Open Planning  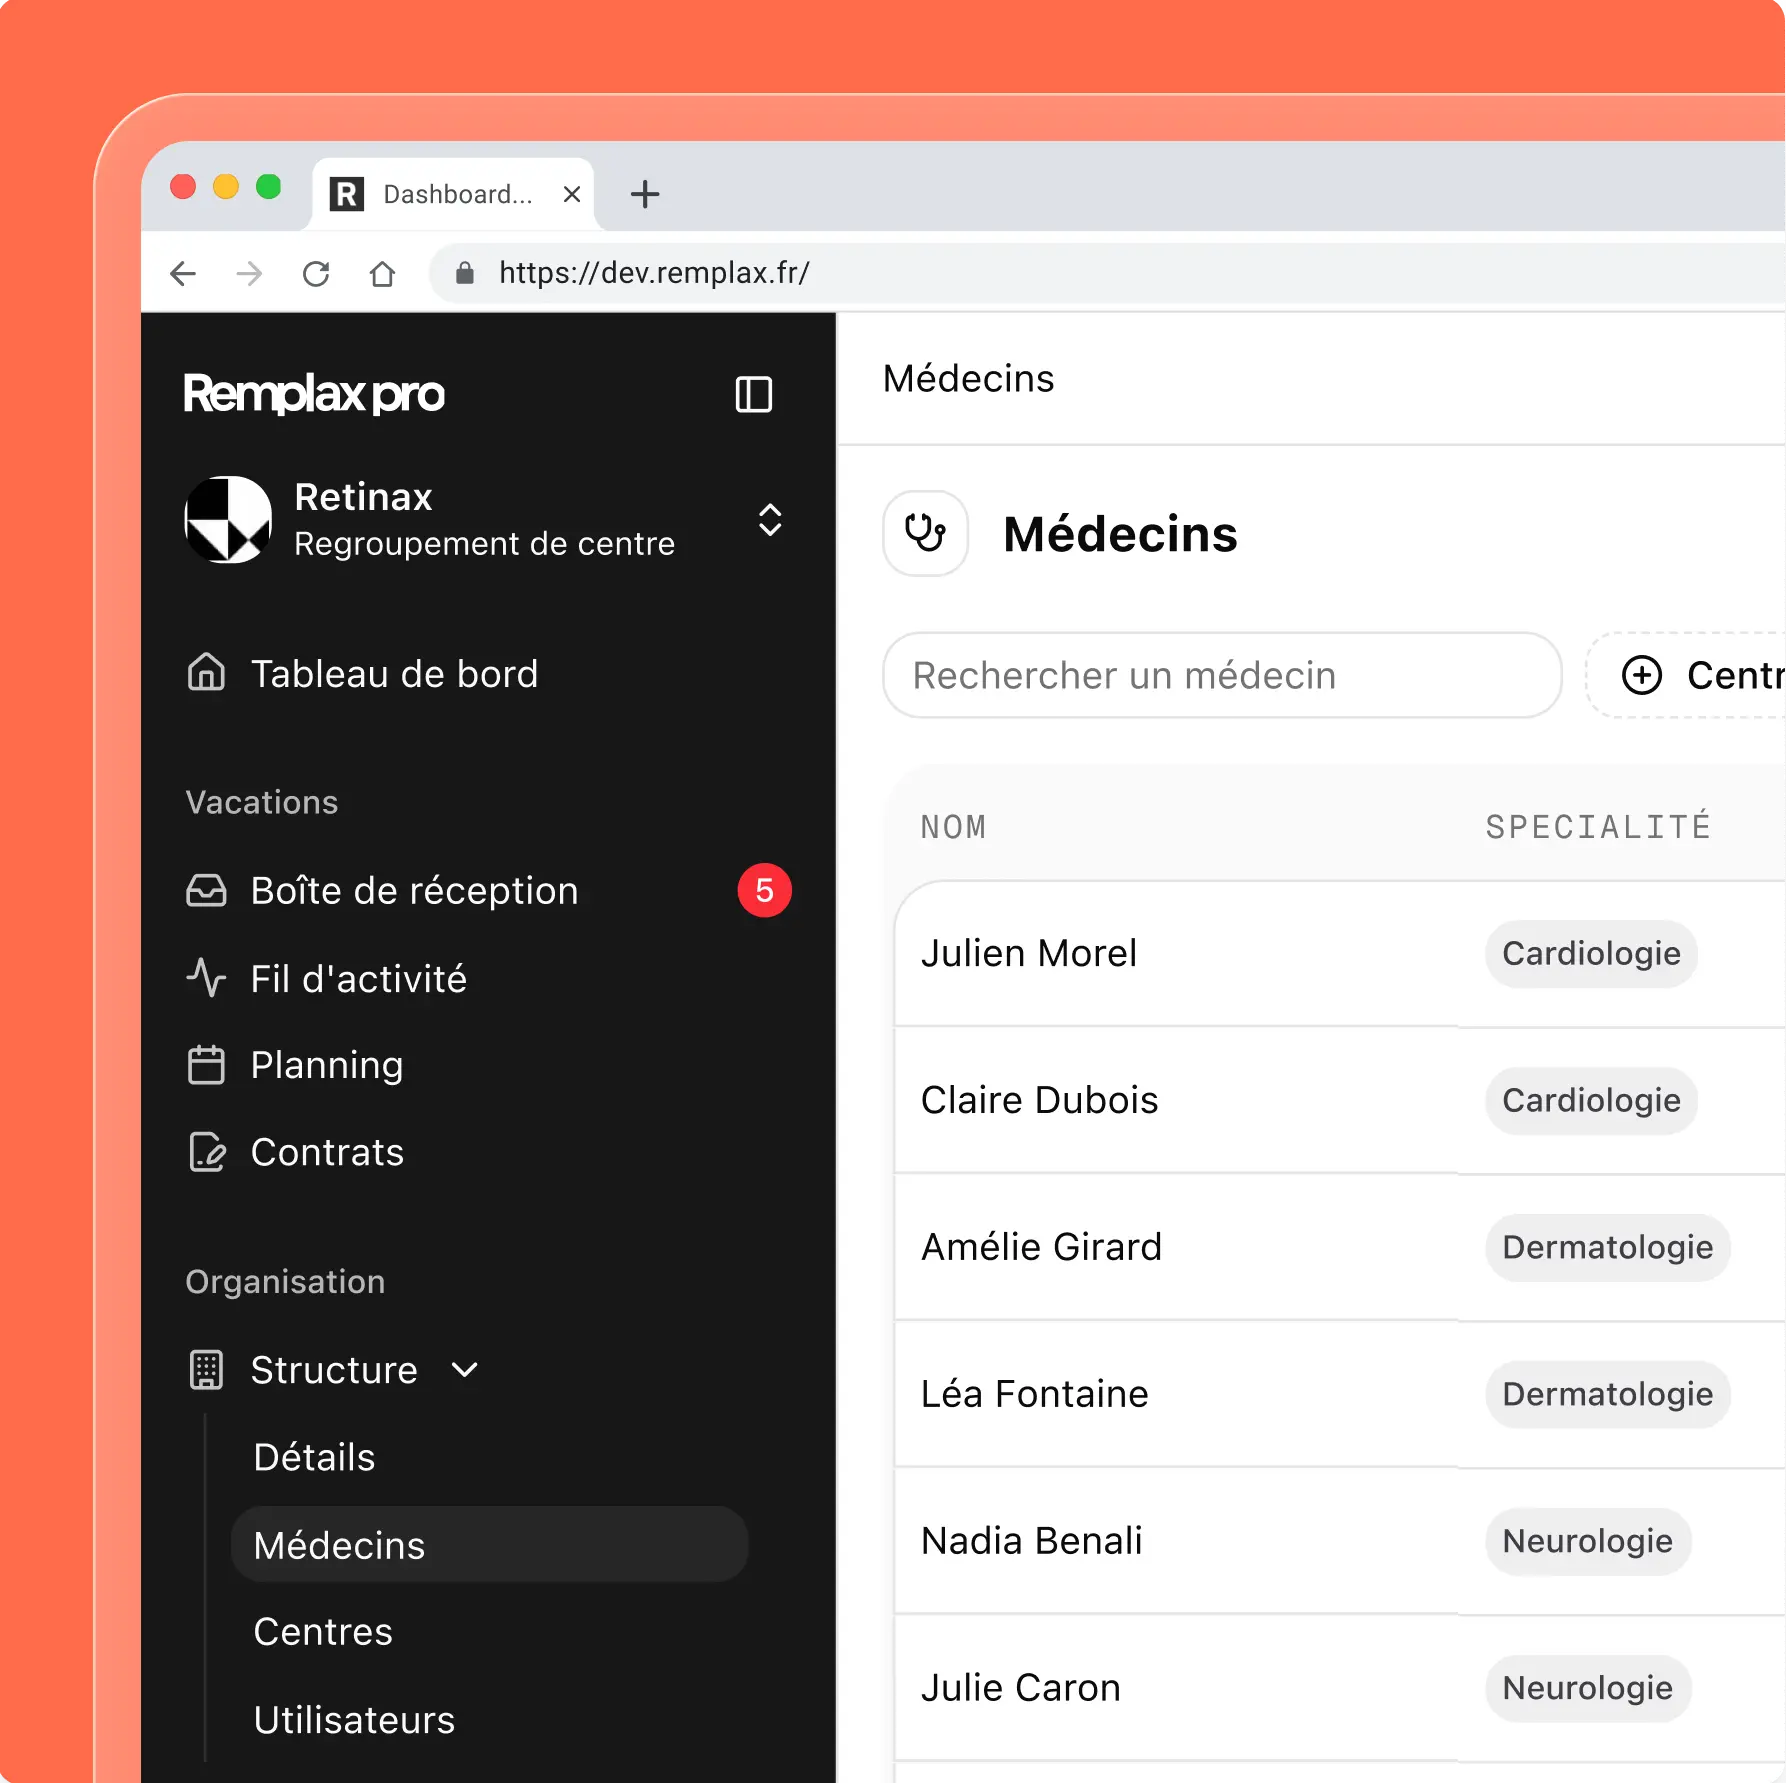pyautogui.click(x=327, y=1066)
